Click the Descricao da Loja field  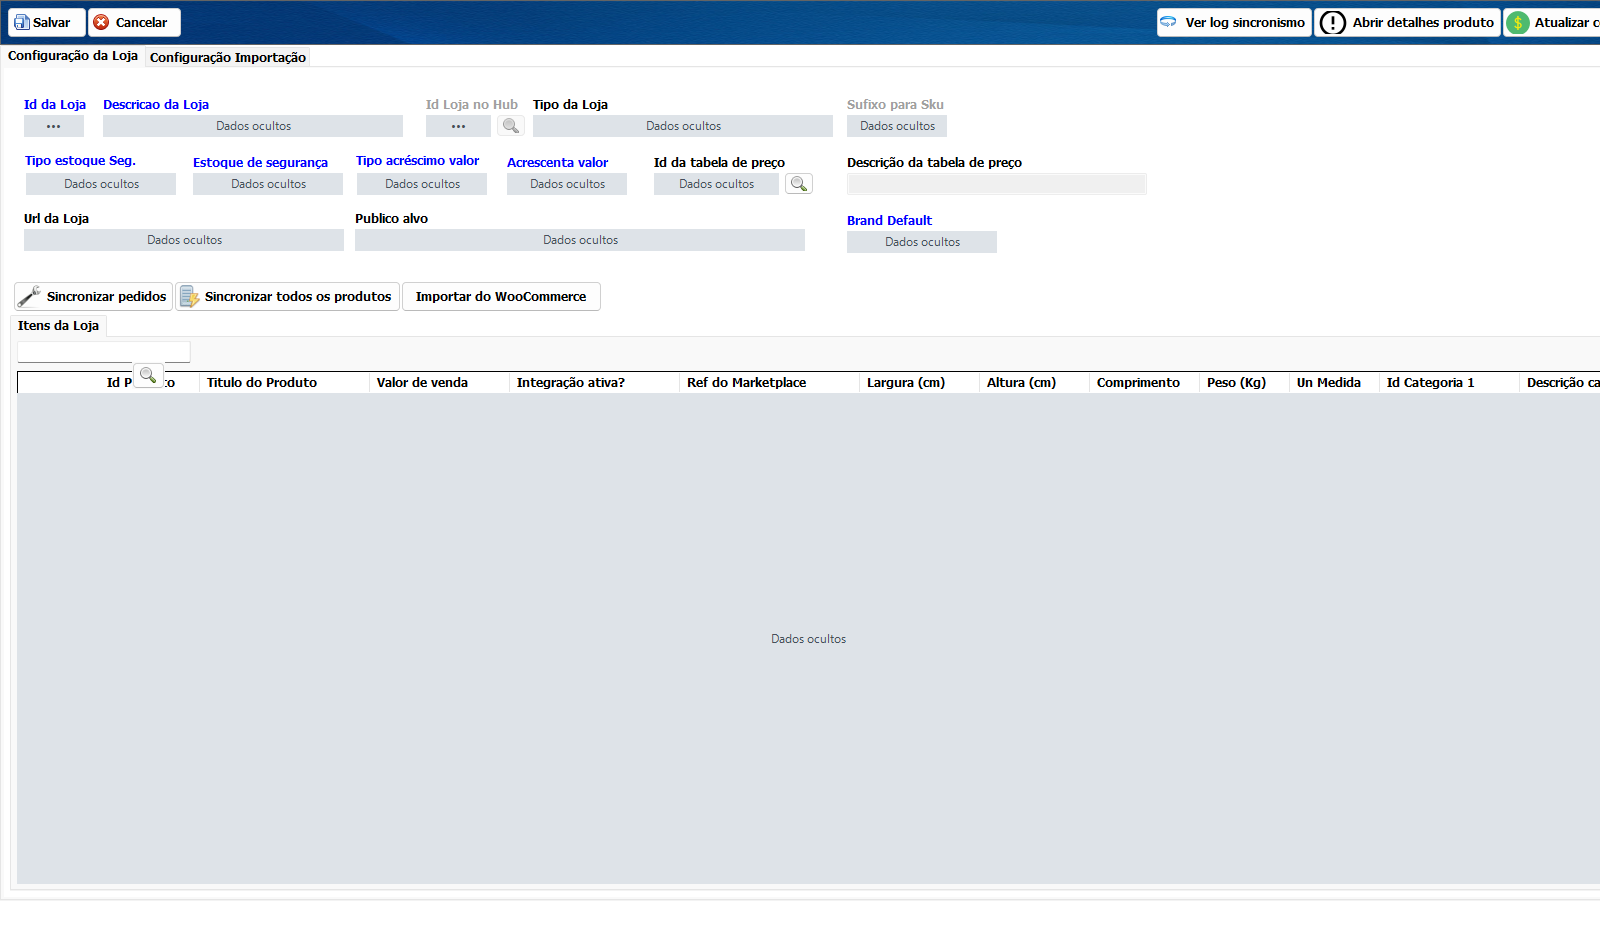[x=253, y=126]
